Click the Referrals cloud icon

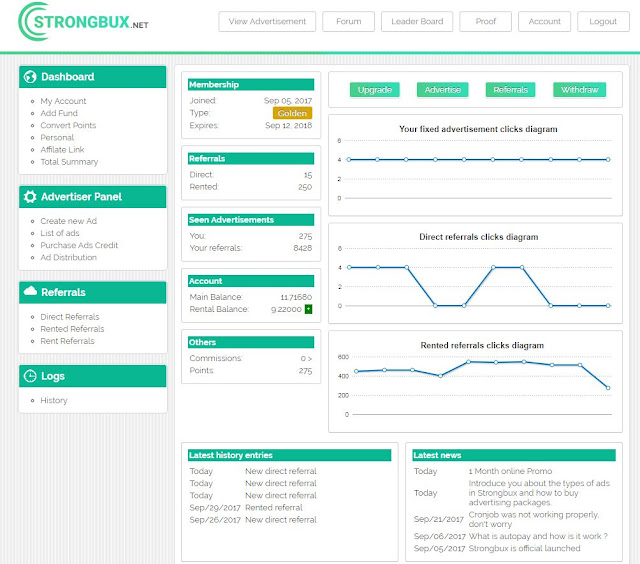click(30, 291)
